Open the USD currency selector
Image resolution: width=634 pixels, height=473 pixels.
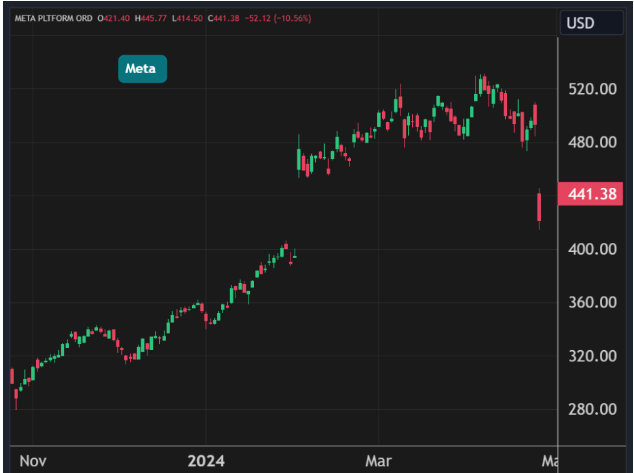click(592, 23)
